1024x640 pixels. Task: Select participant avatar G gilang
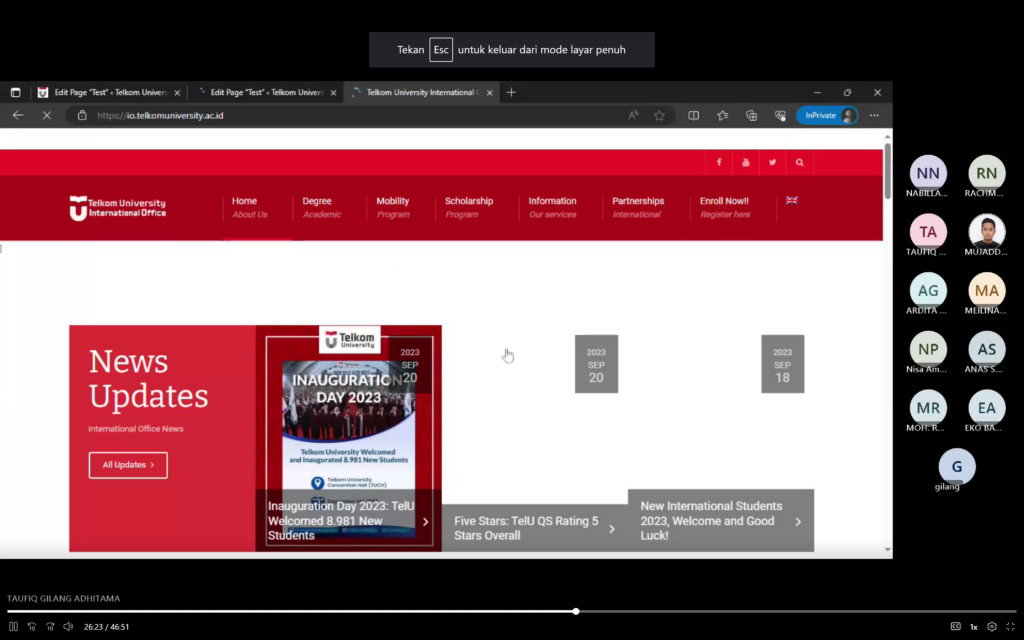[957, 467]
